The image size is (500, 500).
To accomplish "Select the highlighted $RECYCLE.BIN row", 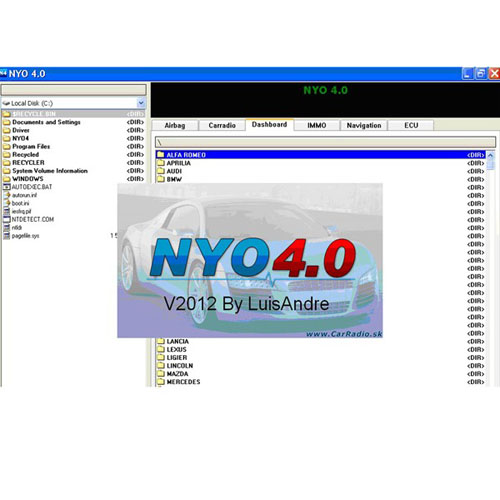I will (73, 114).
